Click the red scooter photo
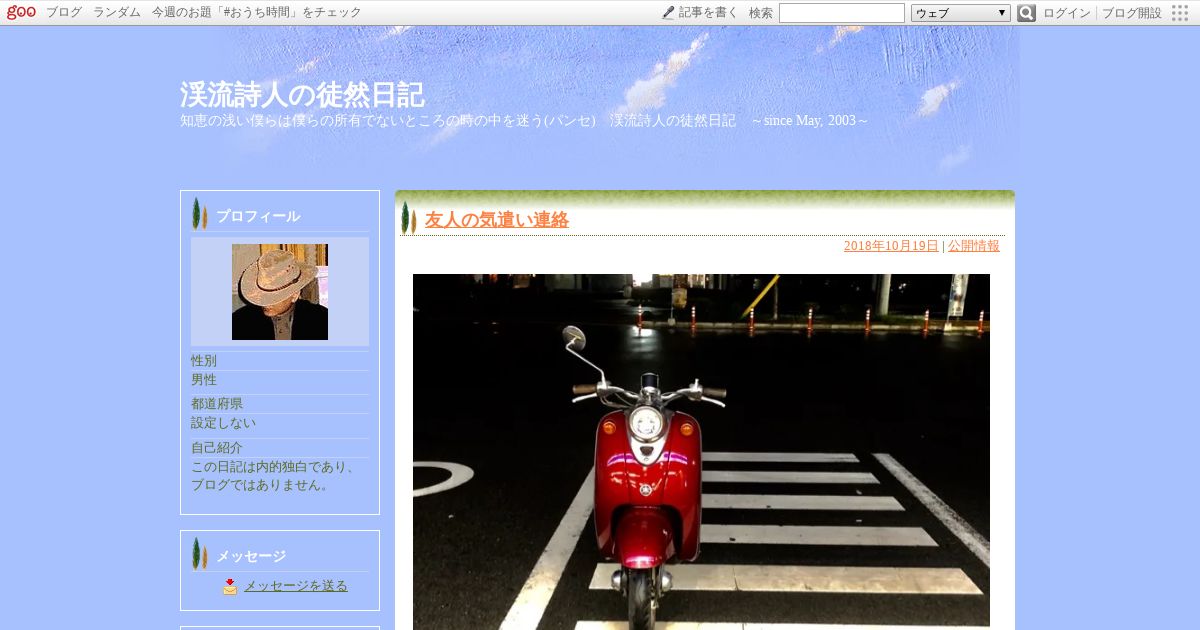1200x630 pixels. click(701, 452)
